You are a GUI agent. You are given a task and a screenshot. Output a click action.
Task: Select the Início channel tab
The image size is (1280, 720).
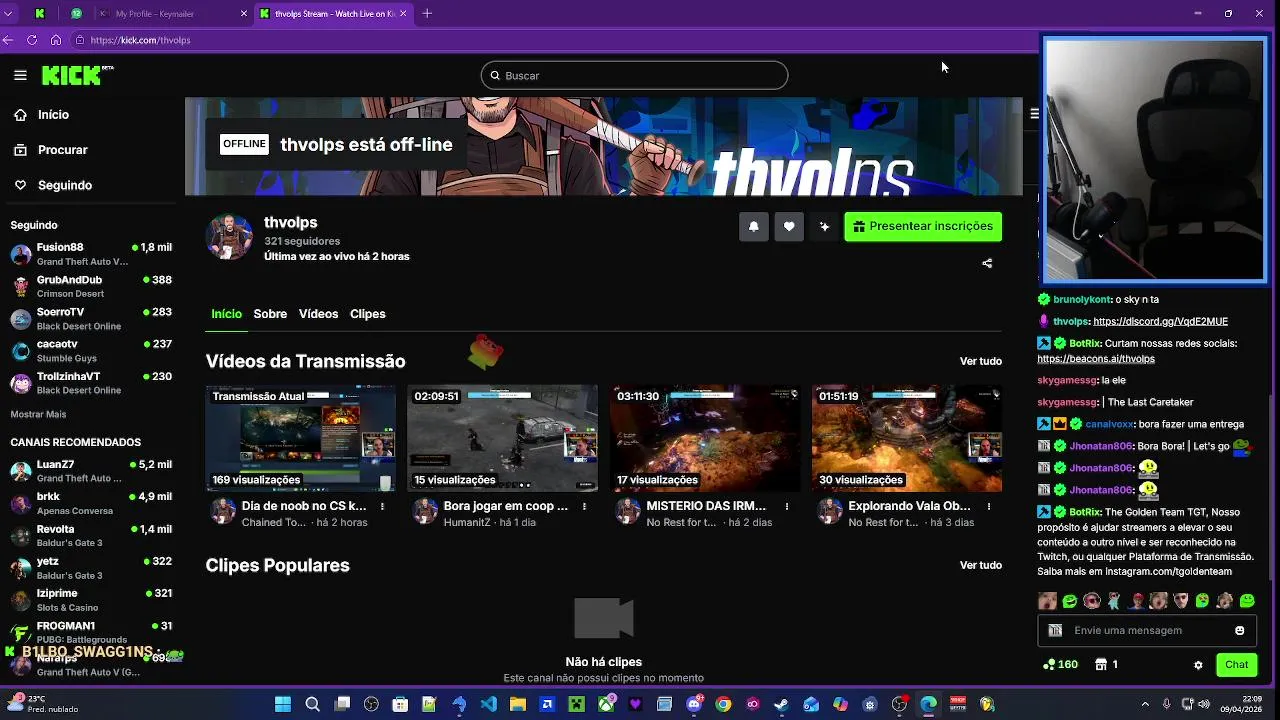click(x=226, y=314)
